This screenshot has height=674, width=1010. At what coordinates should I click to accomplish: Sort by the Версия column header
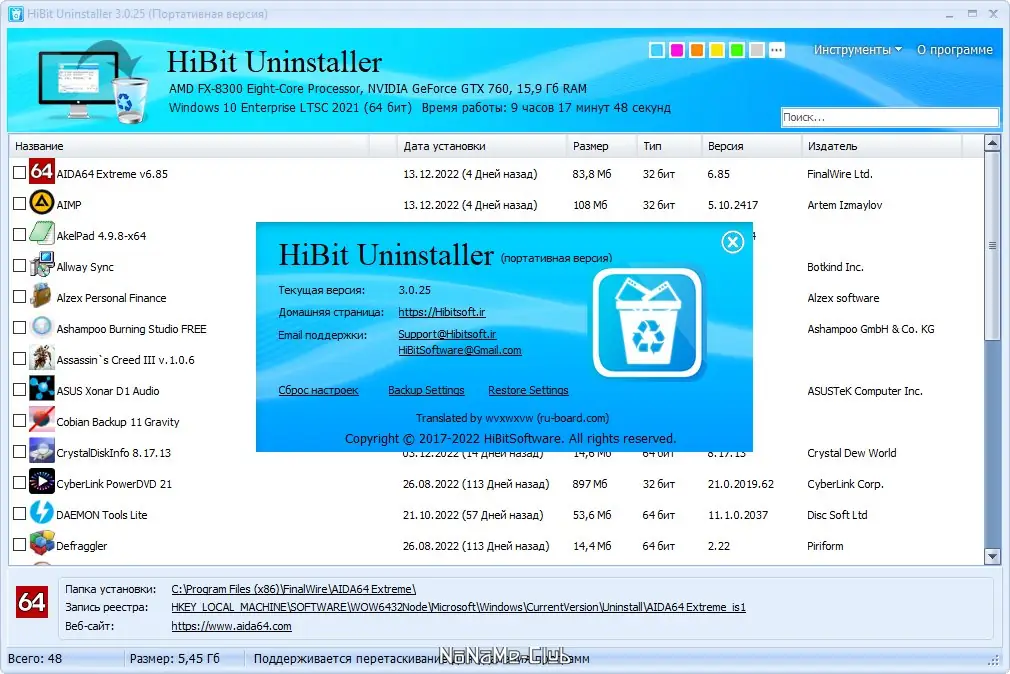[x=751, y=146]
